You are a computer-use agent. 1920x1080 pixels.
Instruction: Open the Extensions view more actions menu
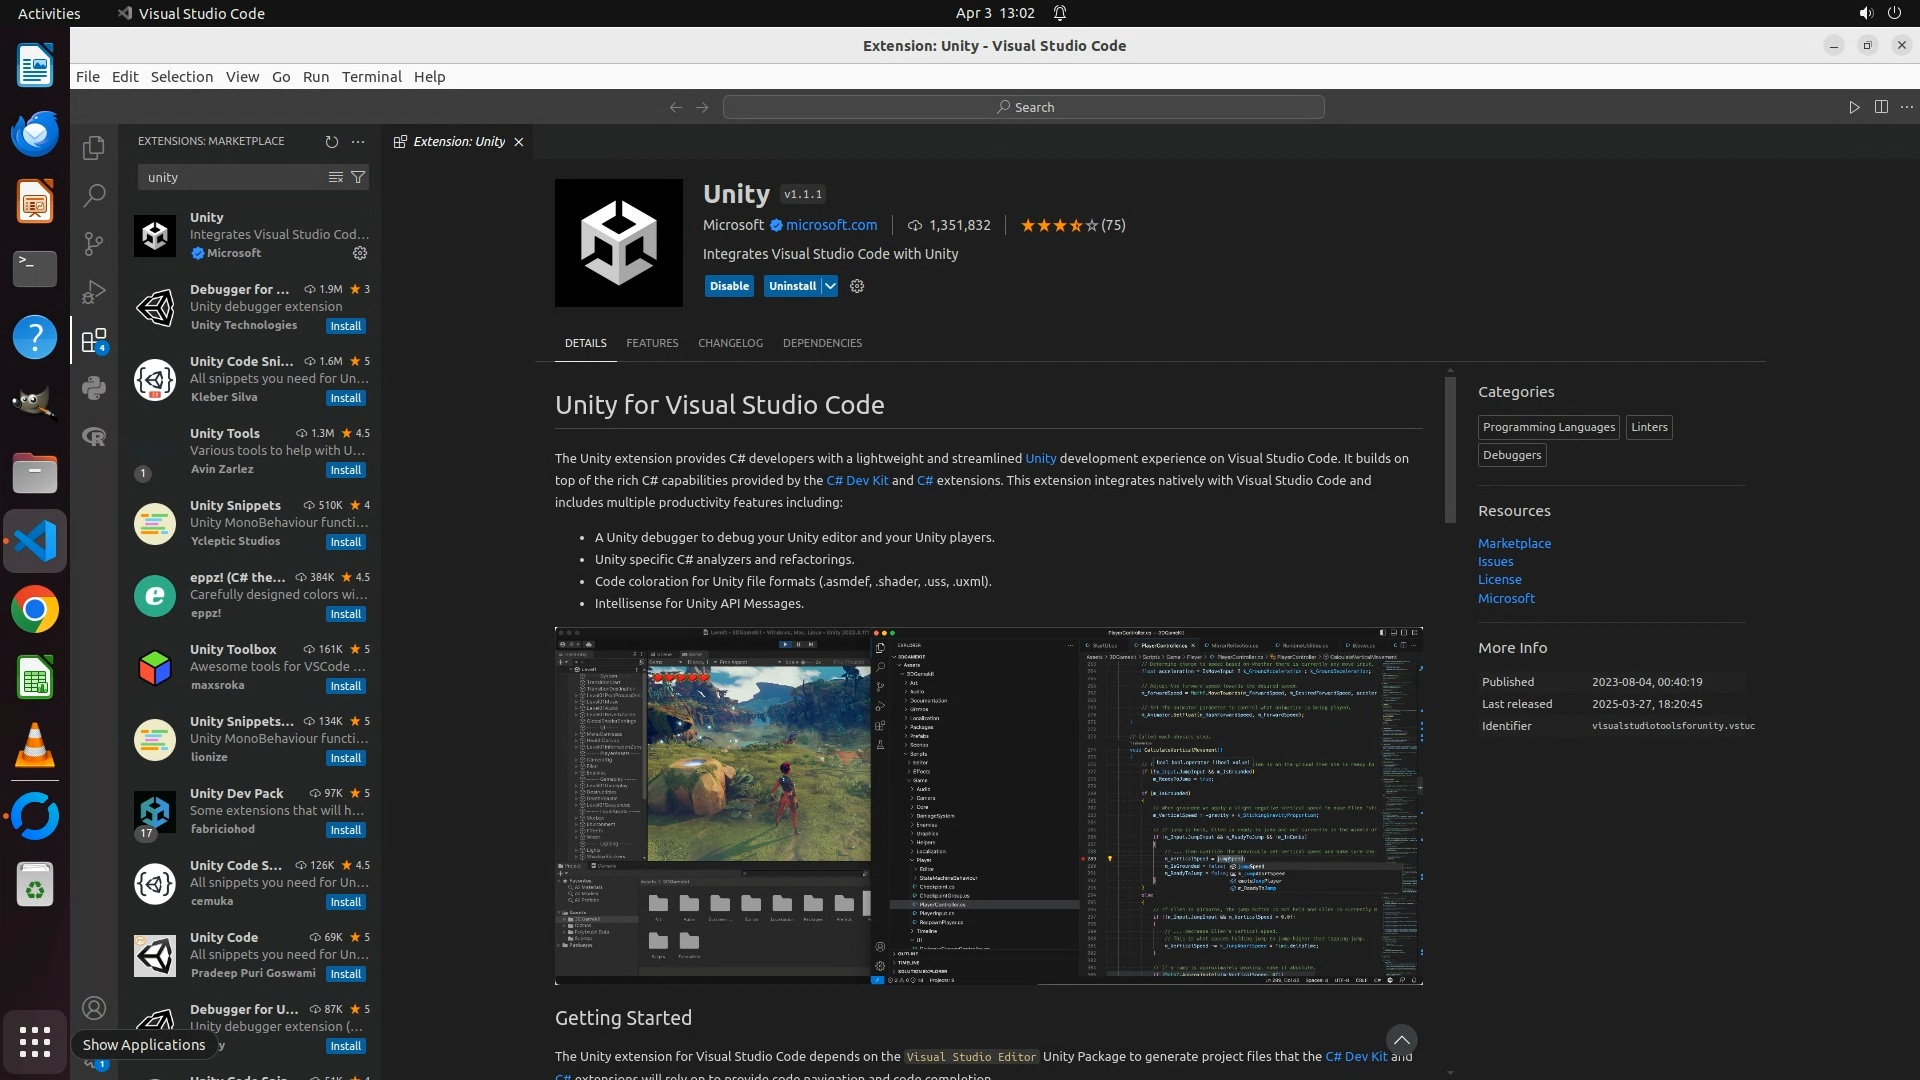click(x=358, y=141)
